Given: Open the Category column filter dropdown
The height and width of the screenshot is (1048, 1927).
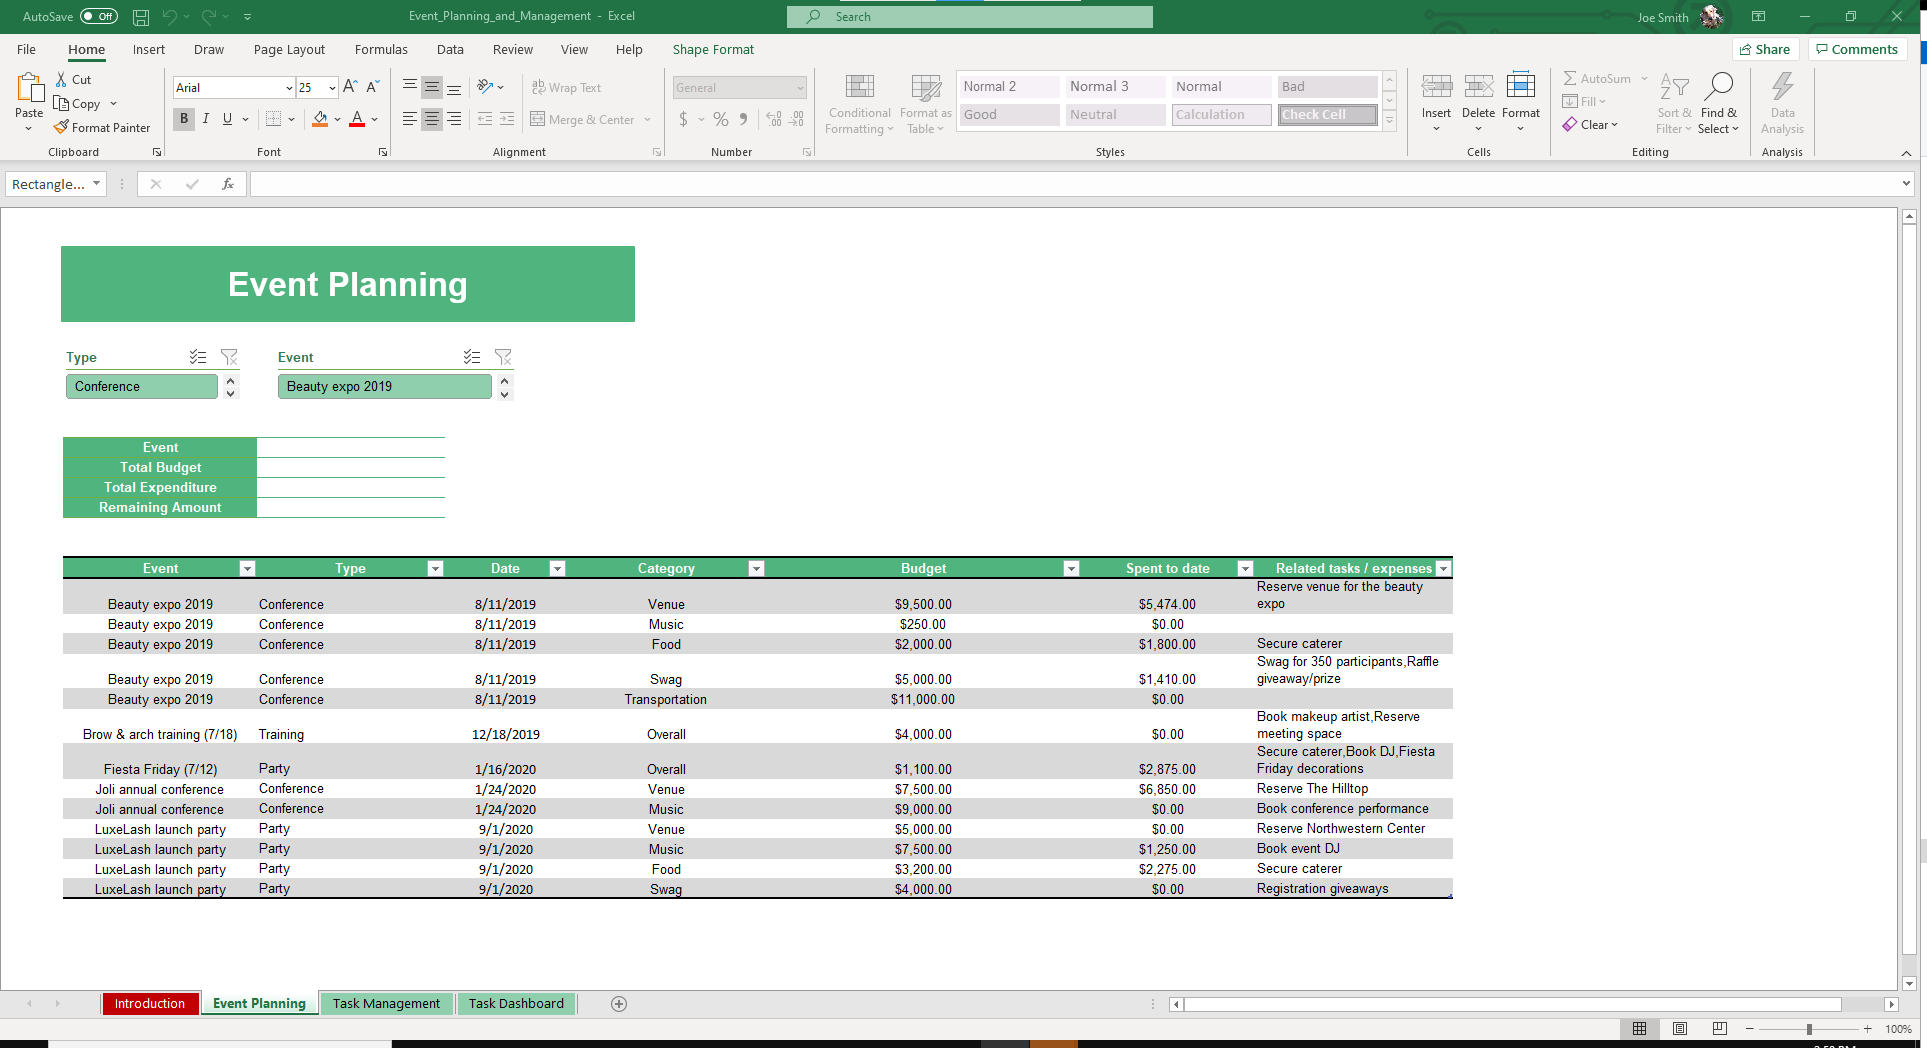Looking at the screenshot, I should [x=757, y=569].
